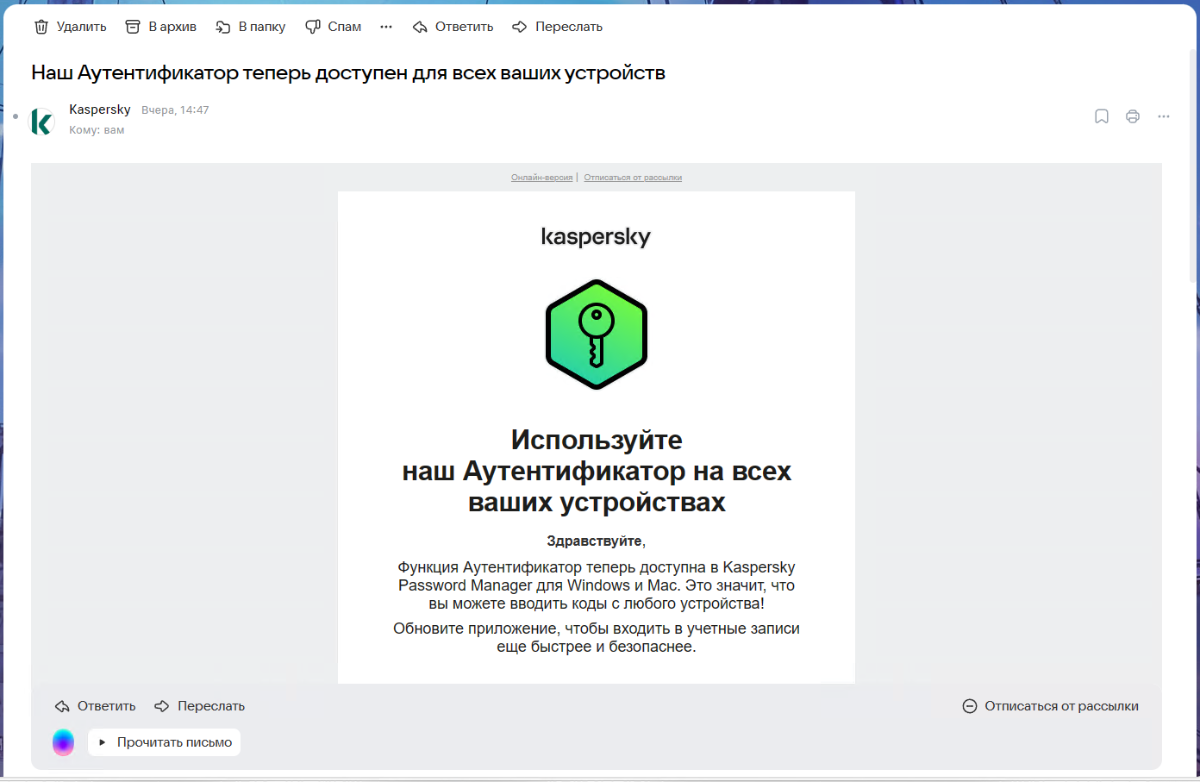
Task: Click Ответить button below the email
Action: (95, 706)
